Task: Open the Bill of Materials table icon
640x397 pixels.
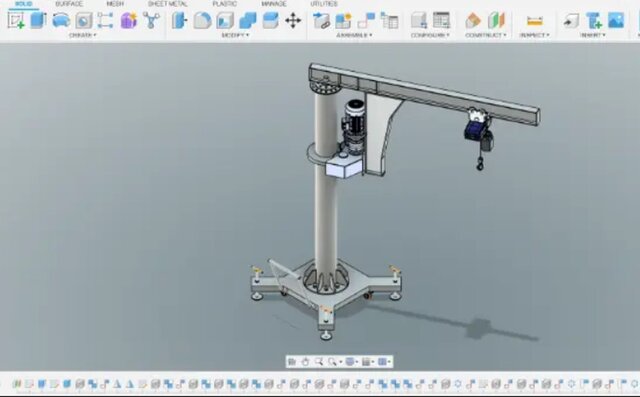Action: [389, 20]
